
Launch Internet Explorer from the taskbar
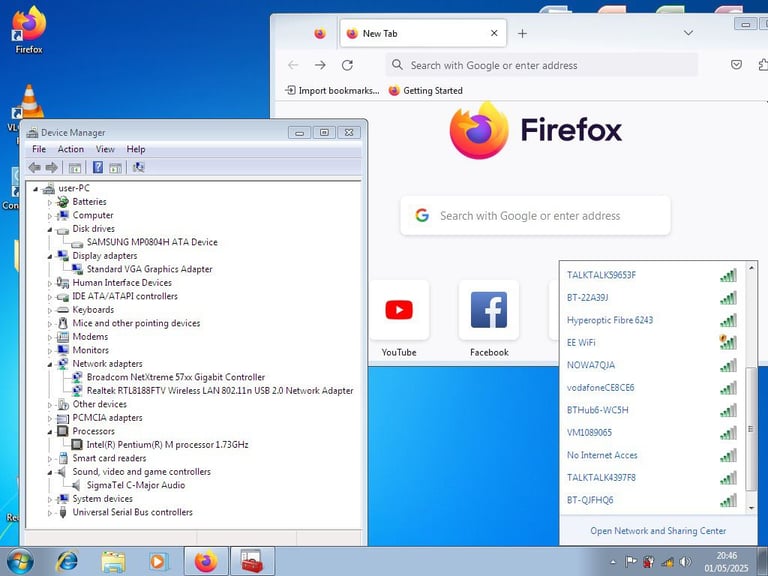(x=67, y=561)
